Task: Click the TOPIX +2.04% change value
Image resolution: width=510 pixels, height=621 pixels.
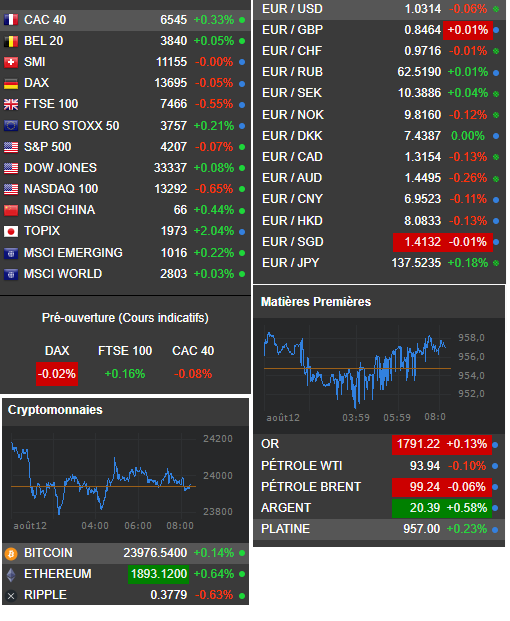Action: pos(214,231)
